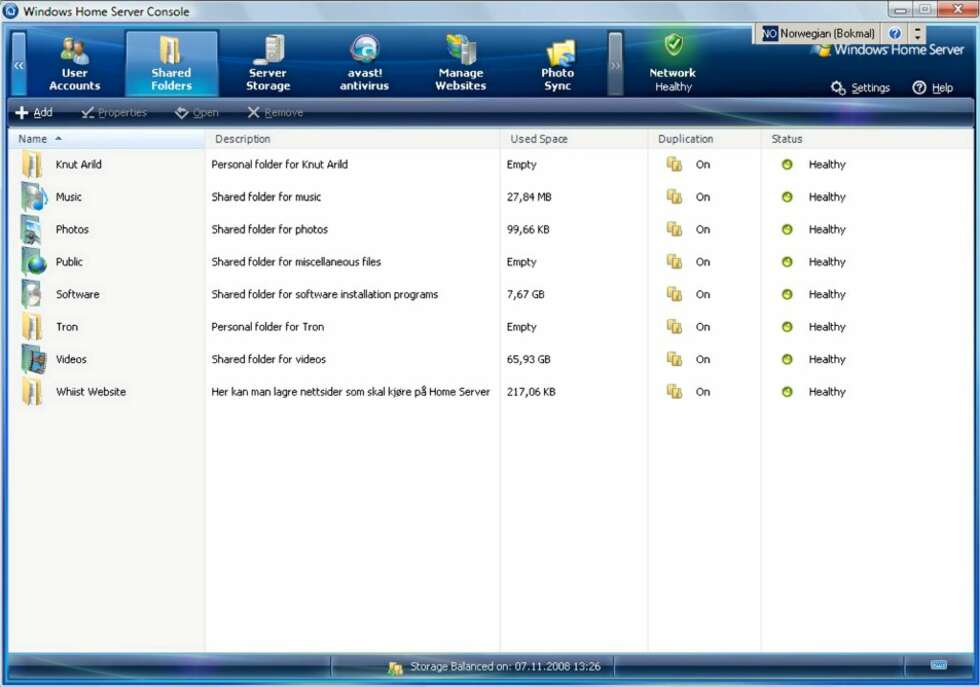980x687 pixels.
Task: Click the '65,93 GB' used space value
Action: [x=528, y=359]
